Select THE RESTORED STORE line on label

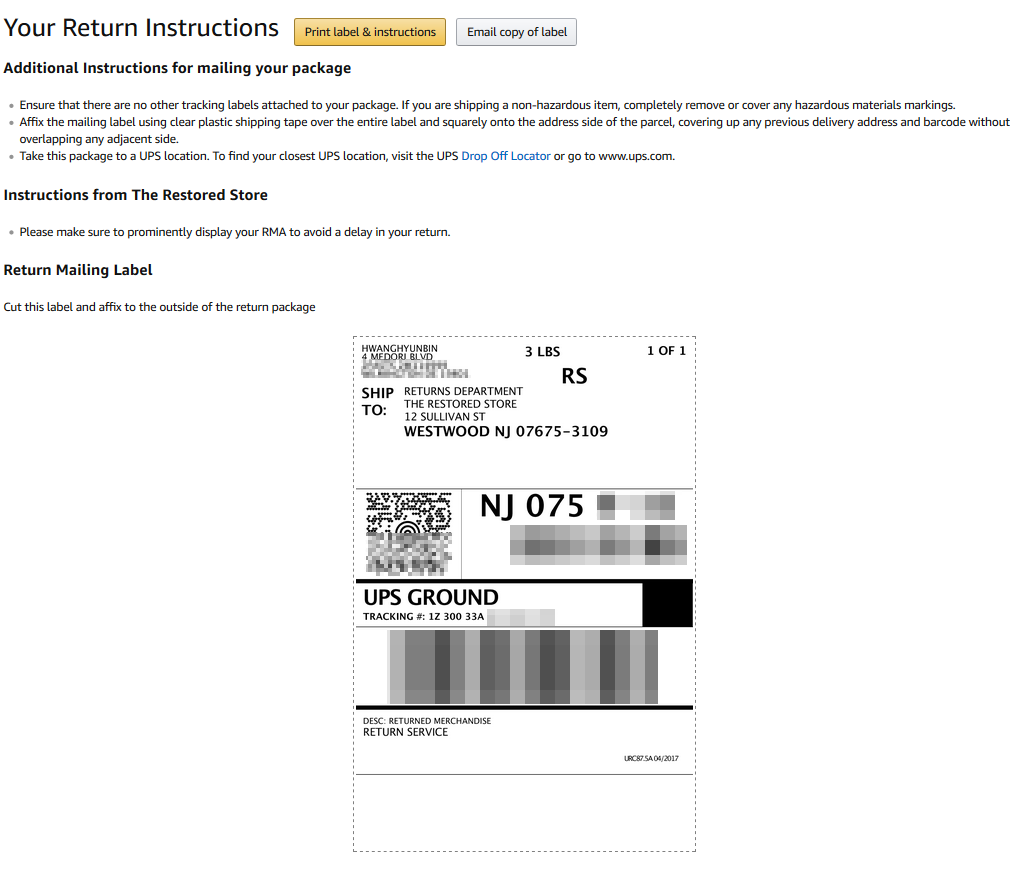click(460, 404)
